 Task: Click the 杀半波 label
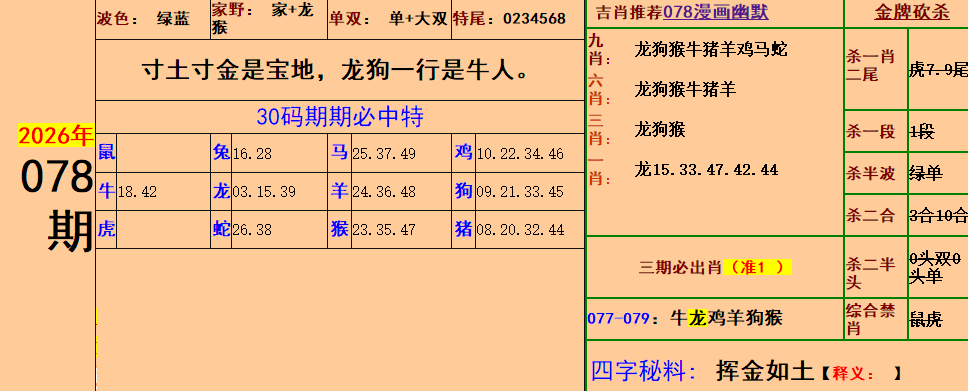(x=870, y=174)
